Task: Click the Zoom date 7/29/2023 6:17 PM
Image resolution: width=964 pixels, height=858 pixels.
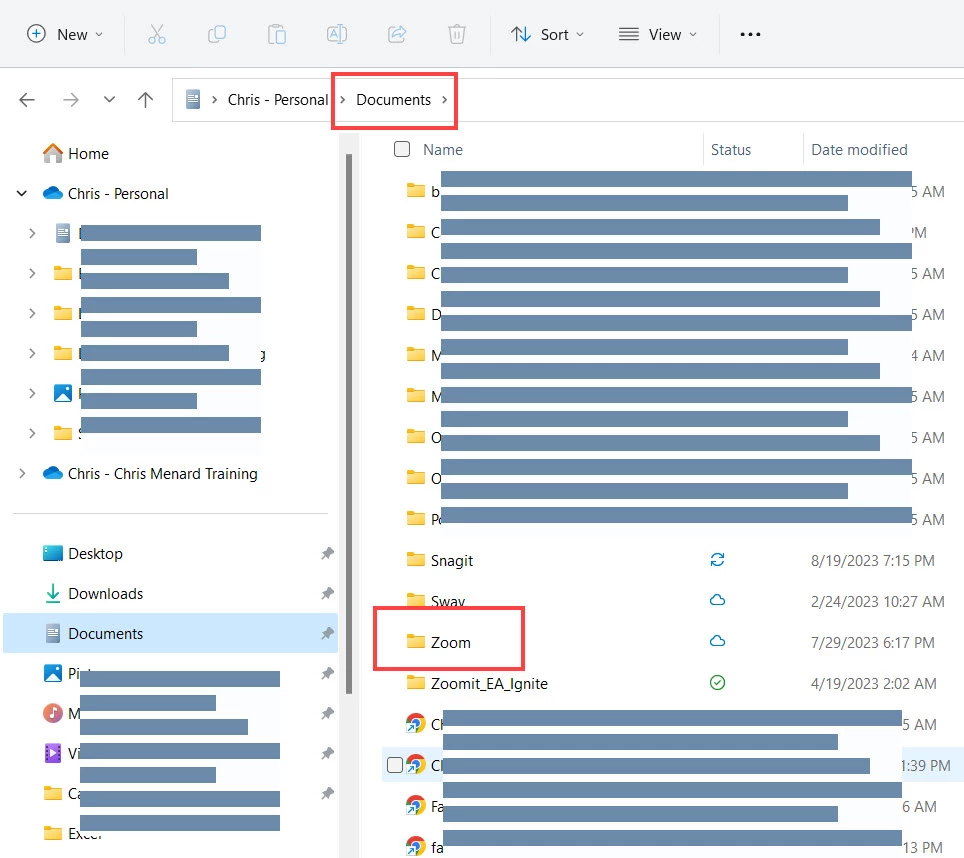Action: click(x=872, y=643)
